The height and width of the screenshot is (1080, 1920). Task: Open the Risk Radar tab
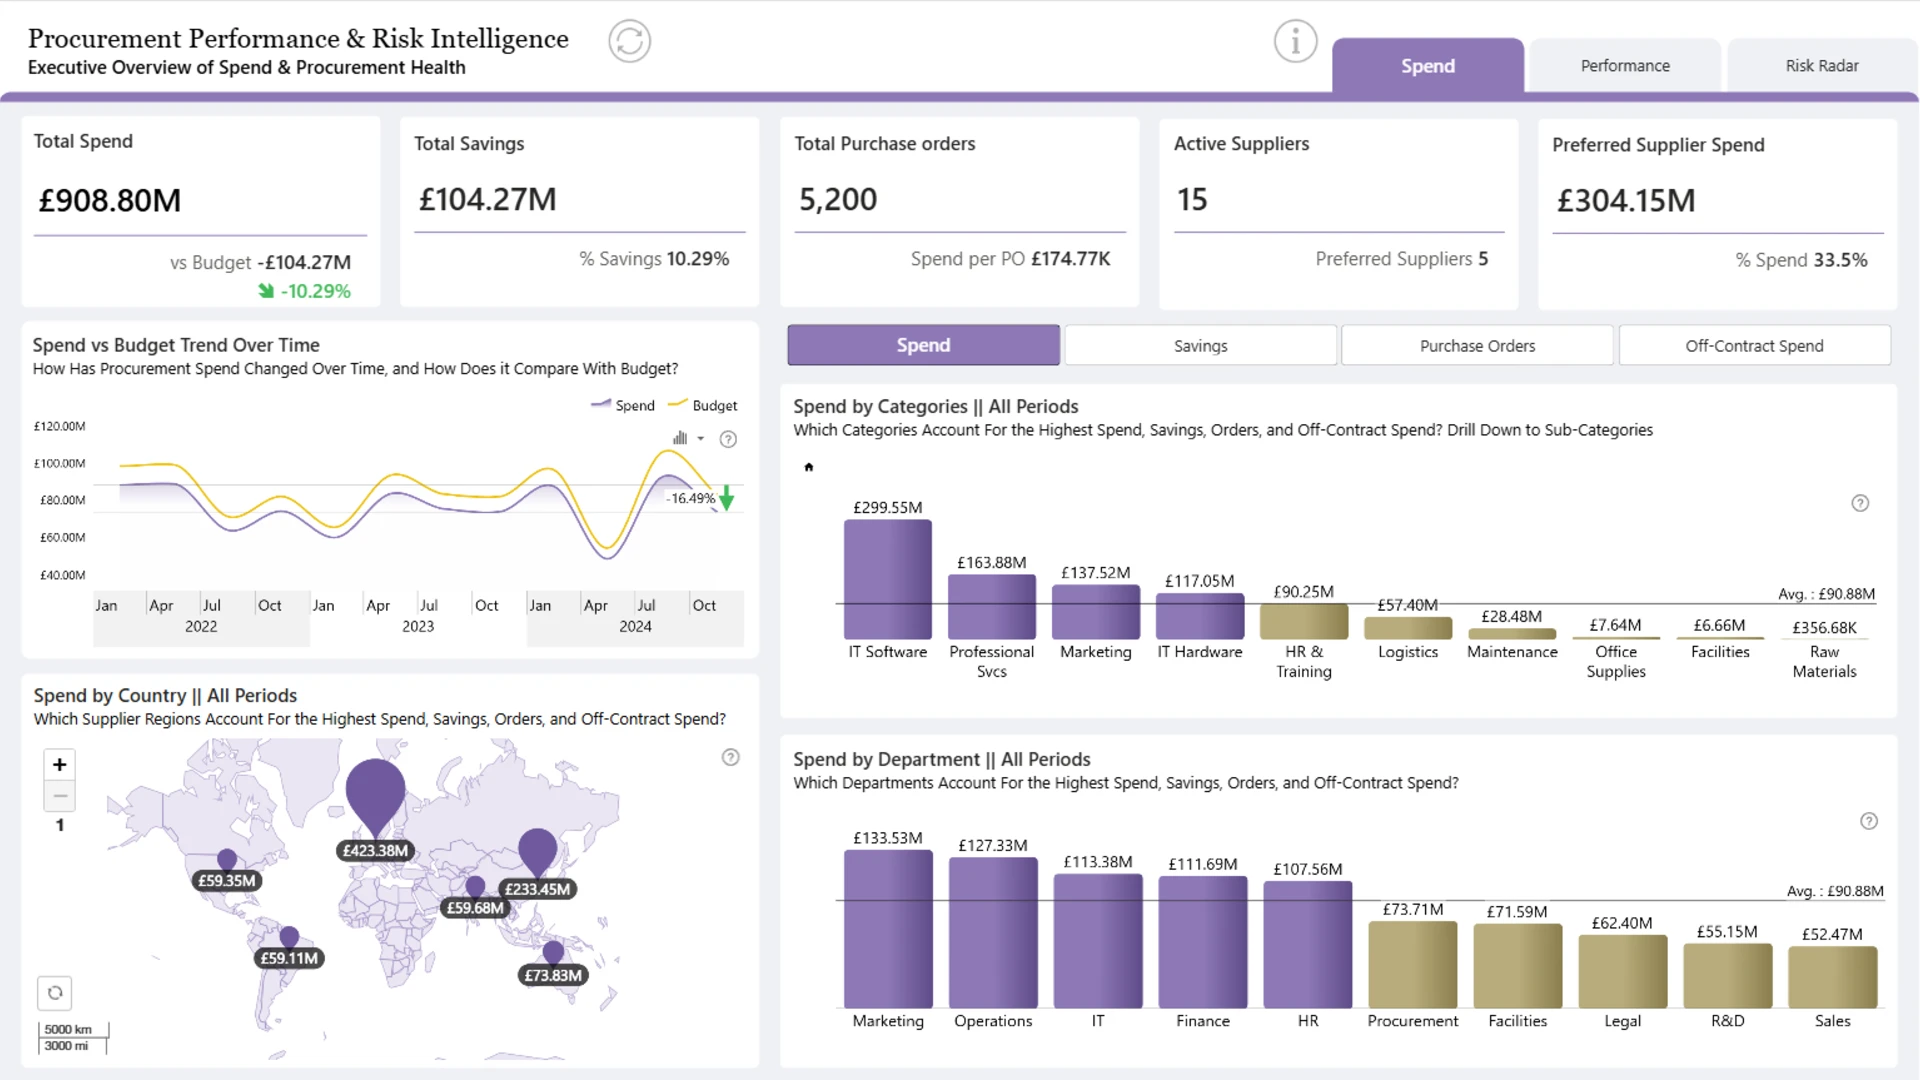1822,66
